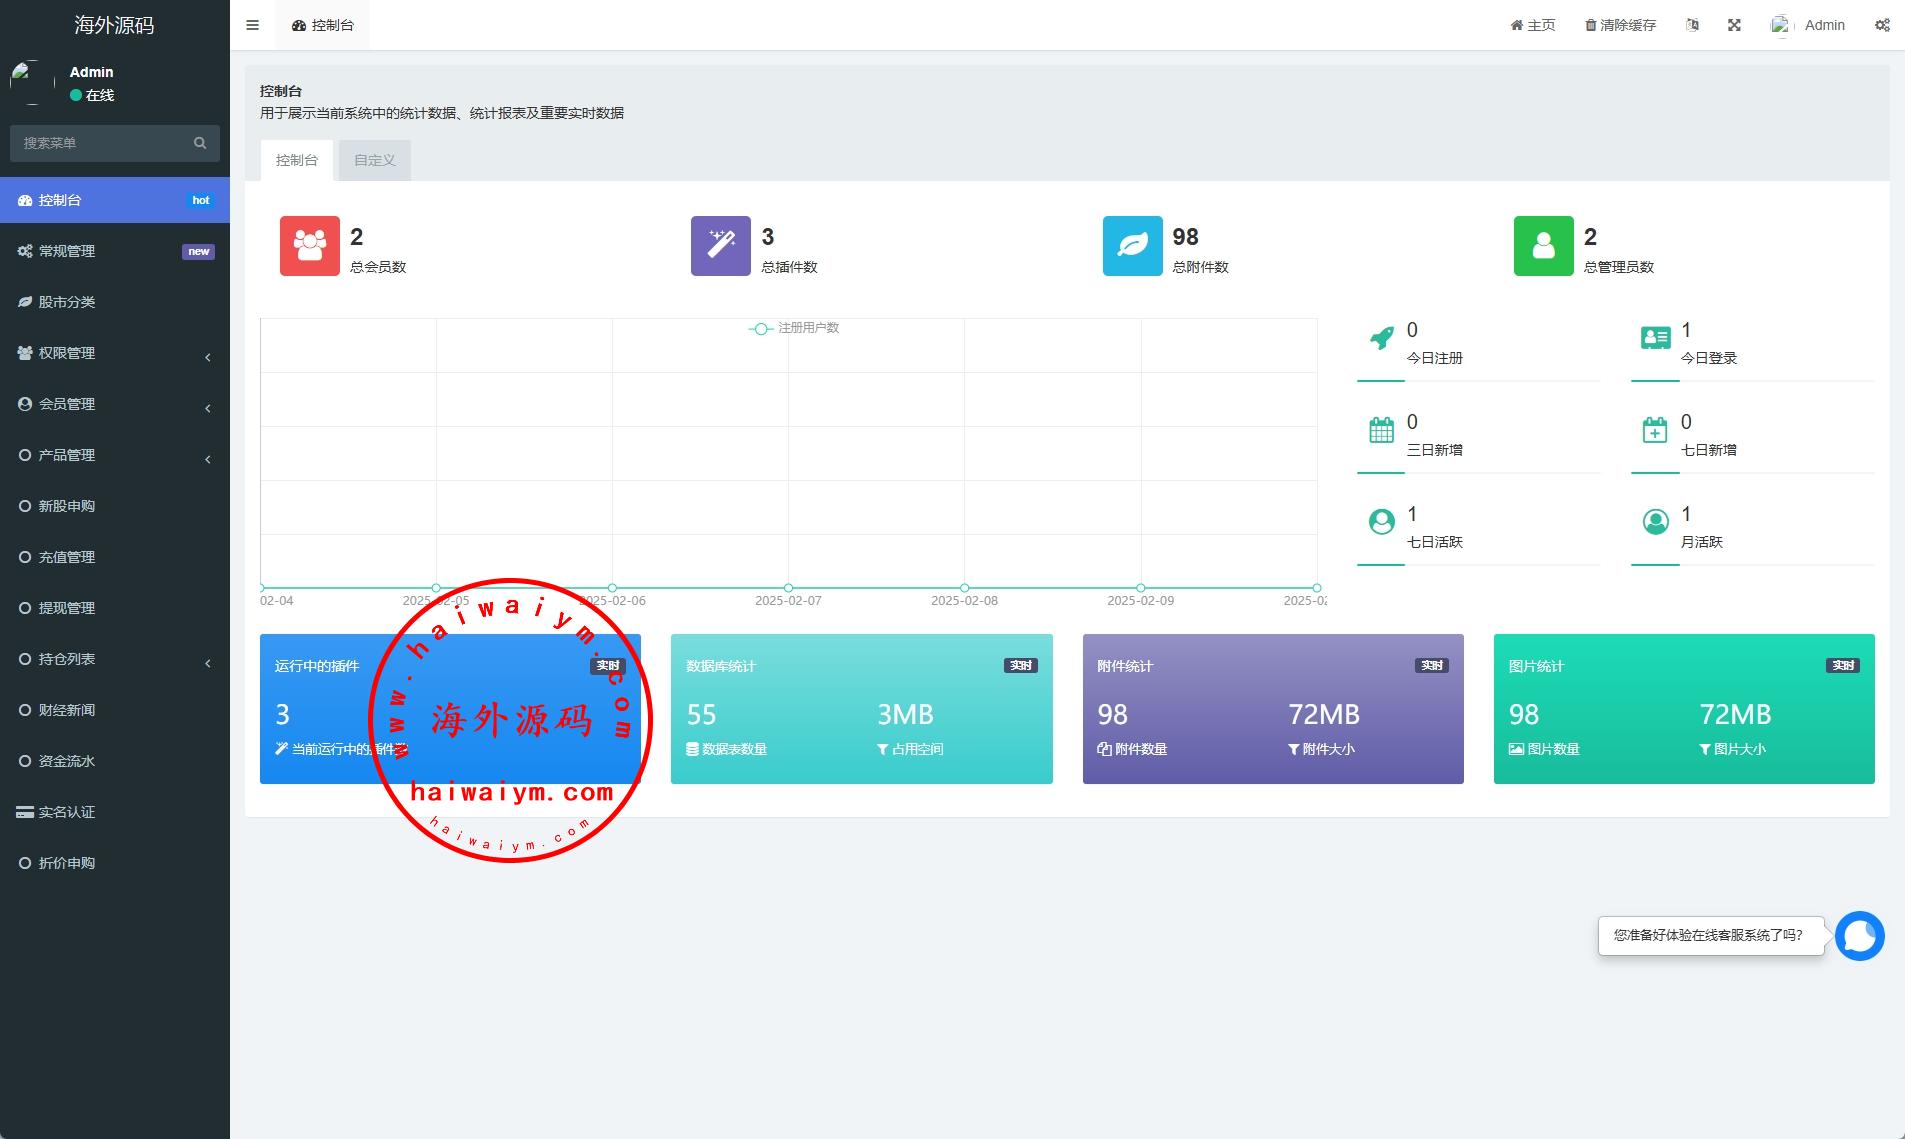Image resolution: width=1905 pixels, height=1139 pixels.
Task: Click the red total members icon
Action: click(x=309, y=246)
